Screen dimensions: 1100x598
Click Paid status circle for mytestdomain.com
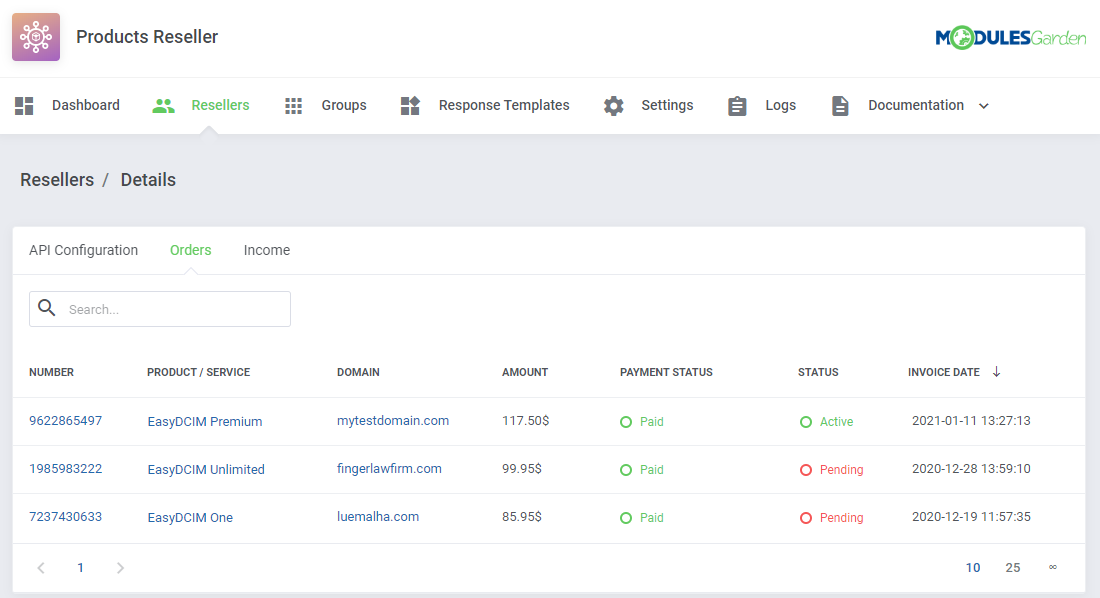pyautogui.click(x=626, y=422)
